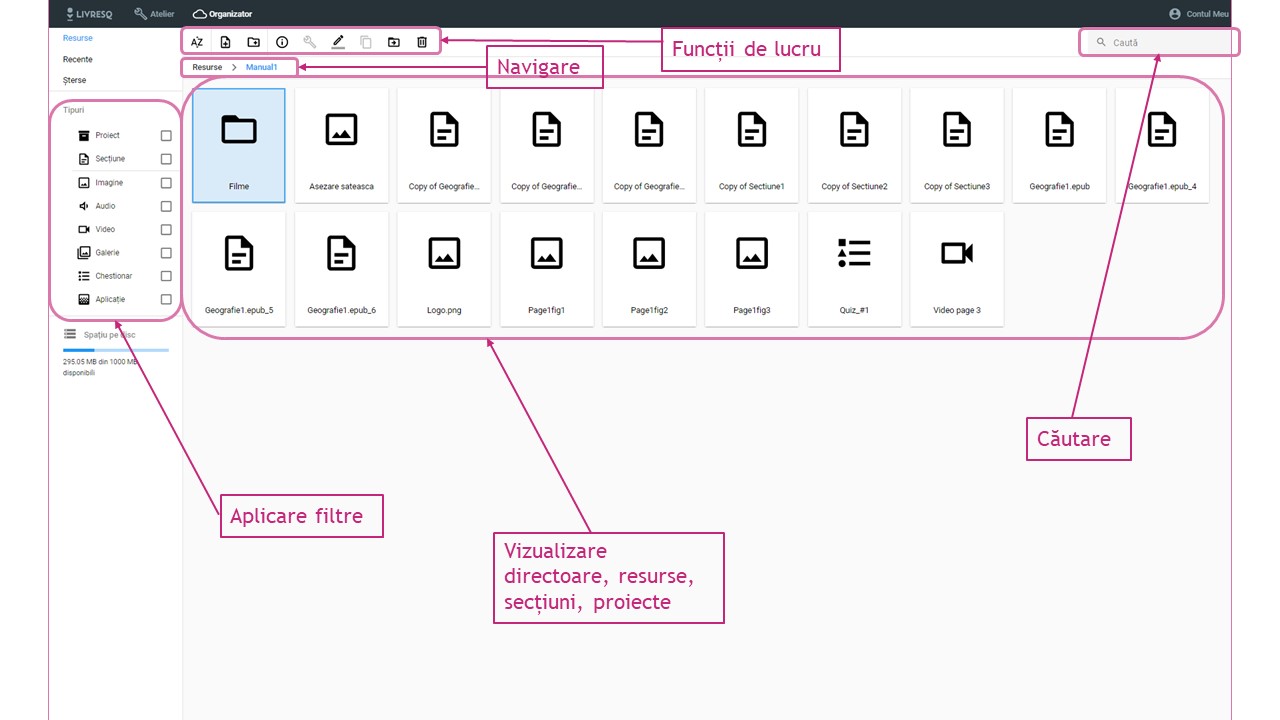Tick the Audio filter checkbox
Image resolution: width=1280 pixels, height=720 pixels.
tap(166, 206)
